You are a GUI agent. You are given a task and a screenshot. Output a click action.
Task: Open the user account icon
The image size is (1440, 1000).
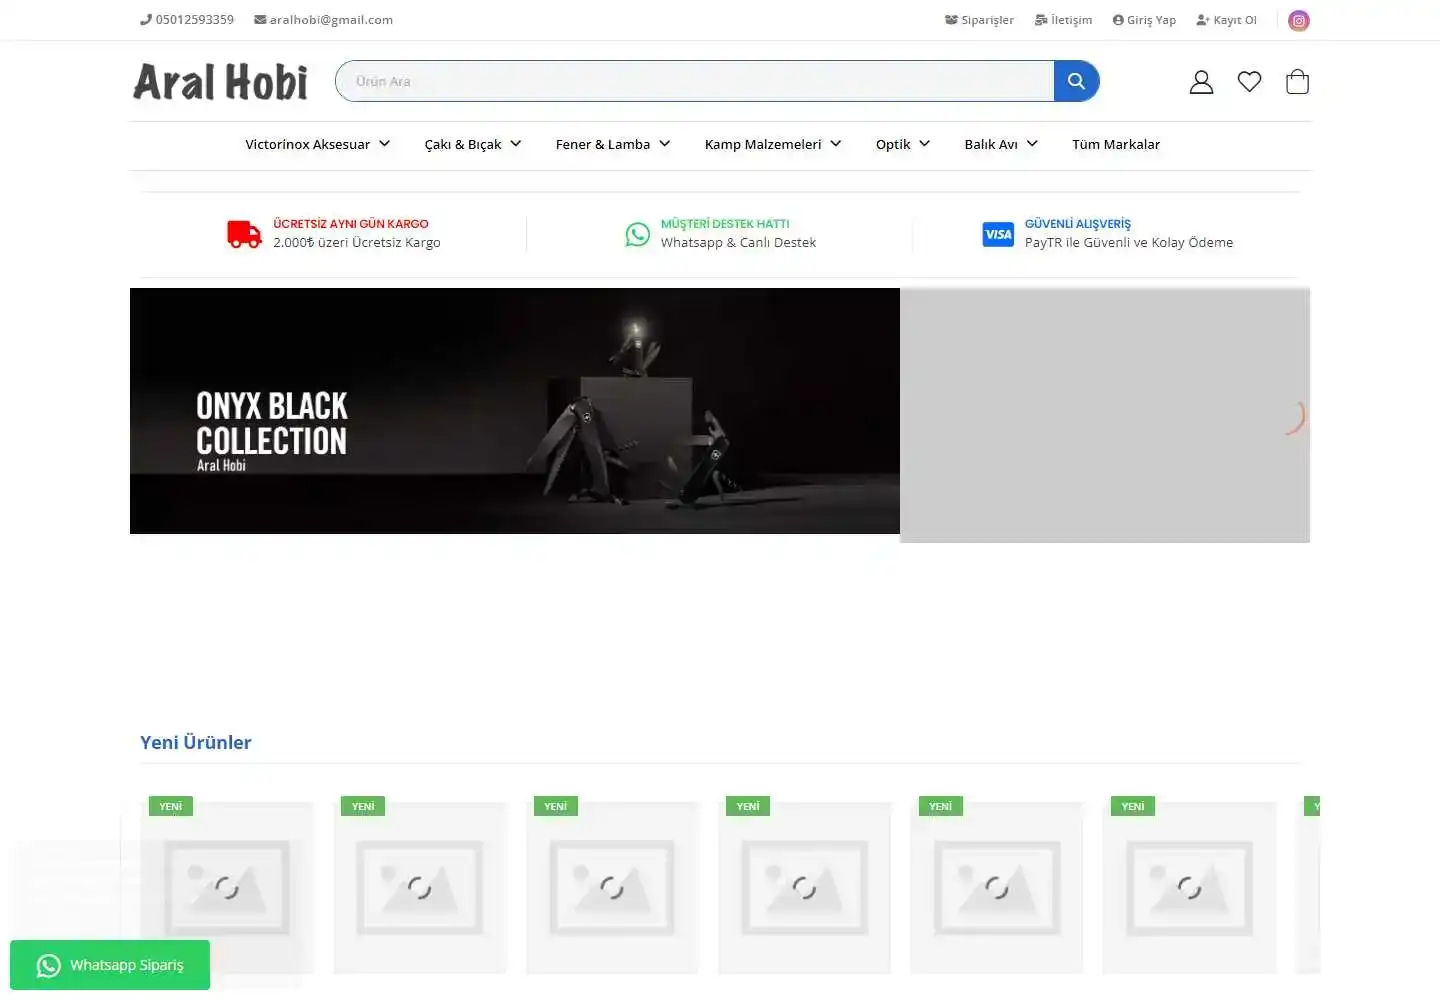point(1201,82)
